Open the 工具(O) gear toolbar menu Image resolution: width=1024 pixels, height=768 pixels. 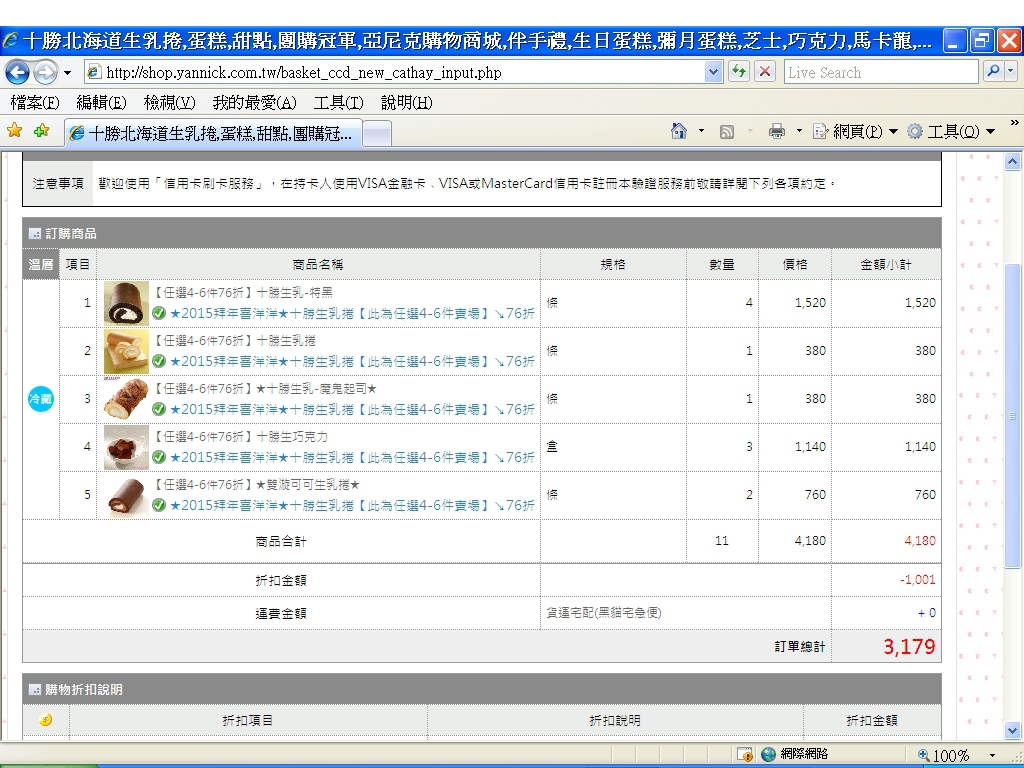[952, 132]
